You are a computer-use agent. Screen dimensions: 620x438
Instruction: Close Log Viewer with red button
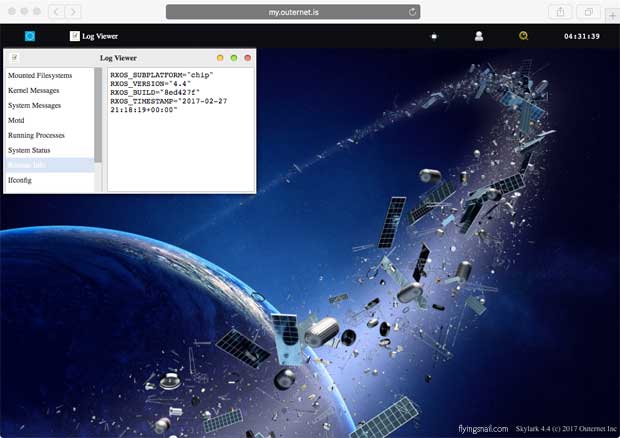(248, 58)
